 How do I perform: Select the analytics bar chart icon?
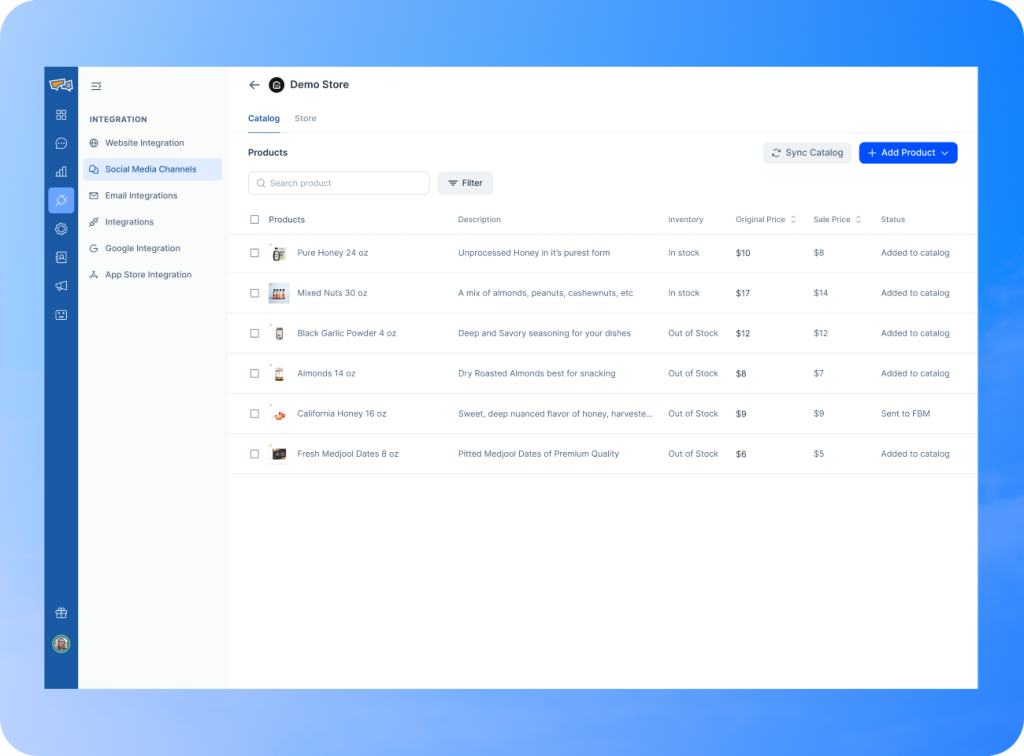[61, 171]
